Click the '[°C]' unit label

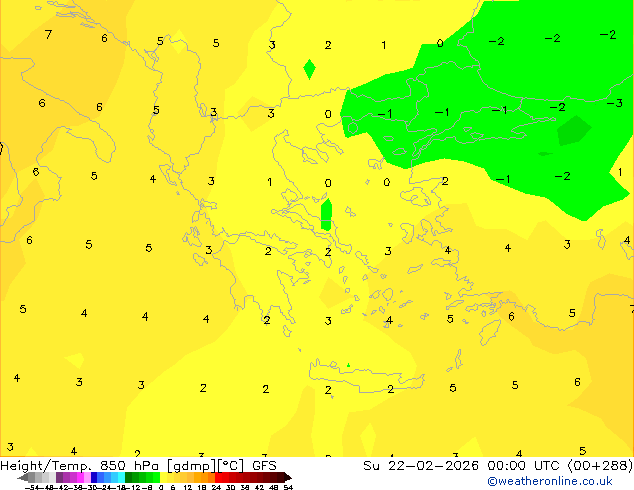coord(231,466)
